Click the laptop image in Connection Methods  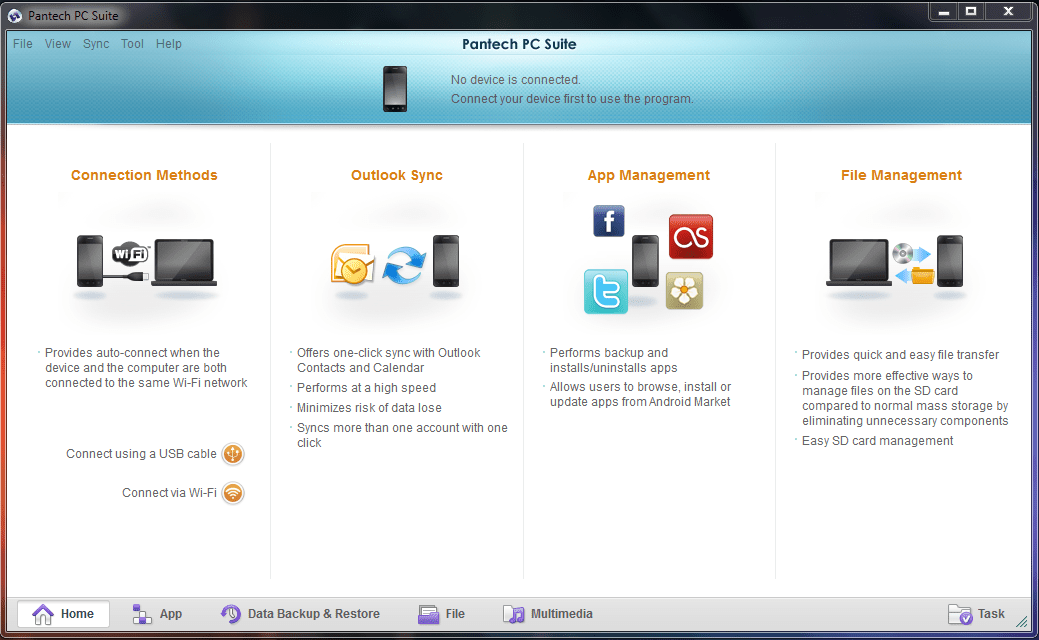pos(184,262)
